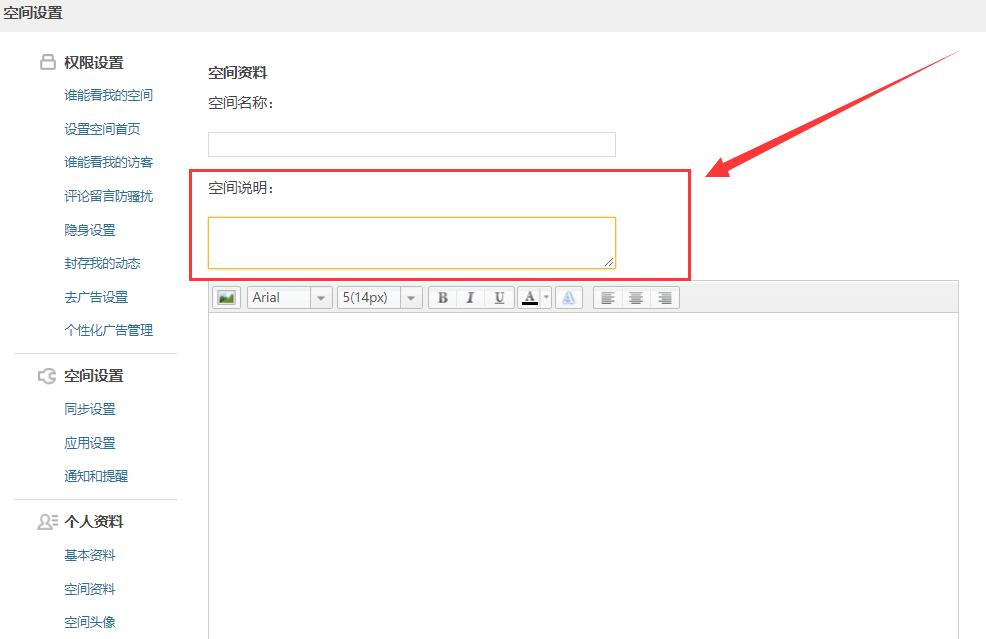The height and width of the screenshot is (639, 986).
Task: Click the lock icon beside 权限设置
Action: pyautogui.click(x=48, y=62)
